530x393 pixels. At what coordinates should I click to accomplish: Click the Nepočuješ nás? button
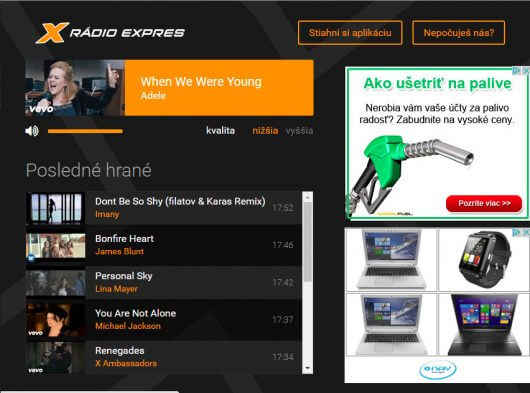458,33
